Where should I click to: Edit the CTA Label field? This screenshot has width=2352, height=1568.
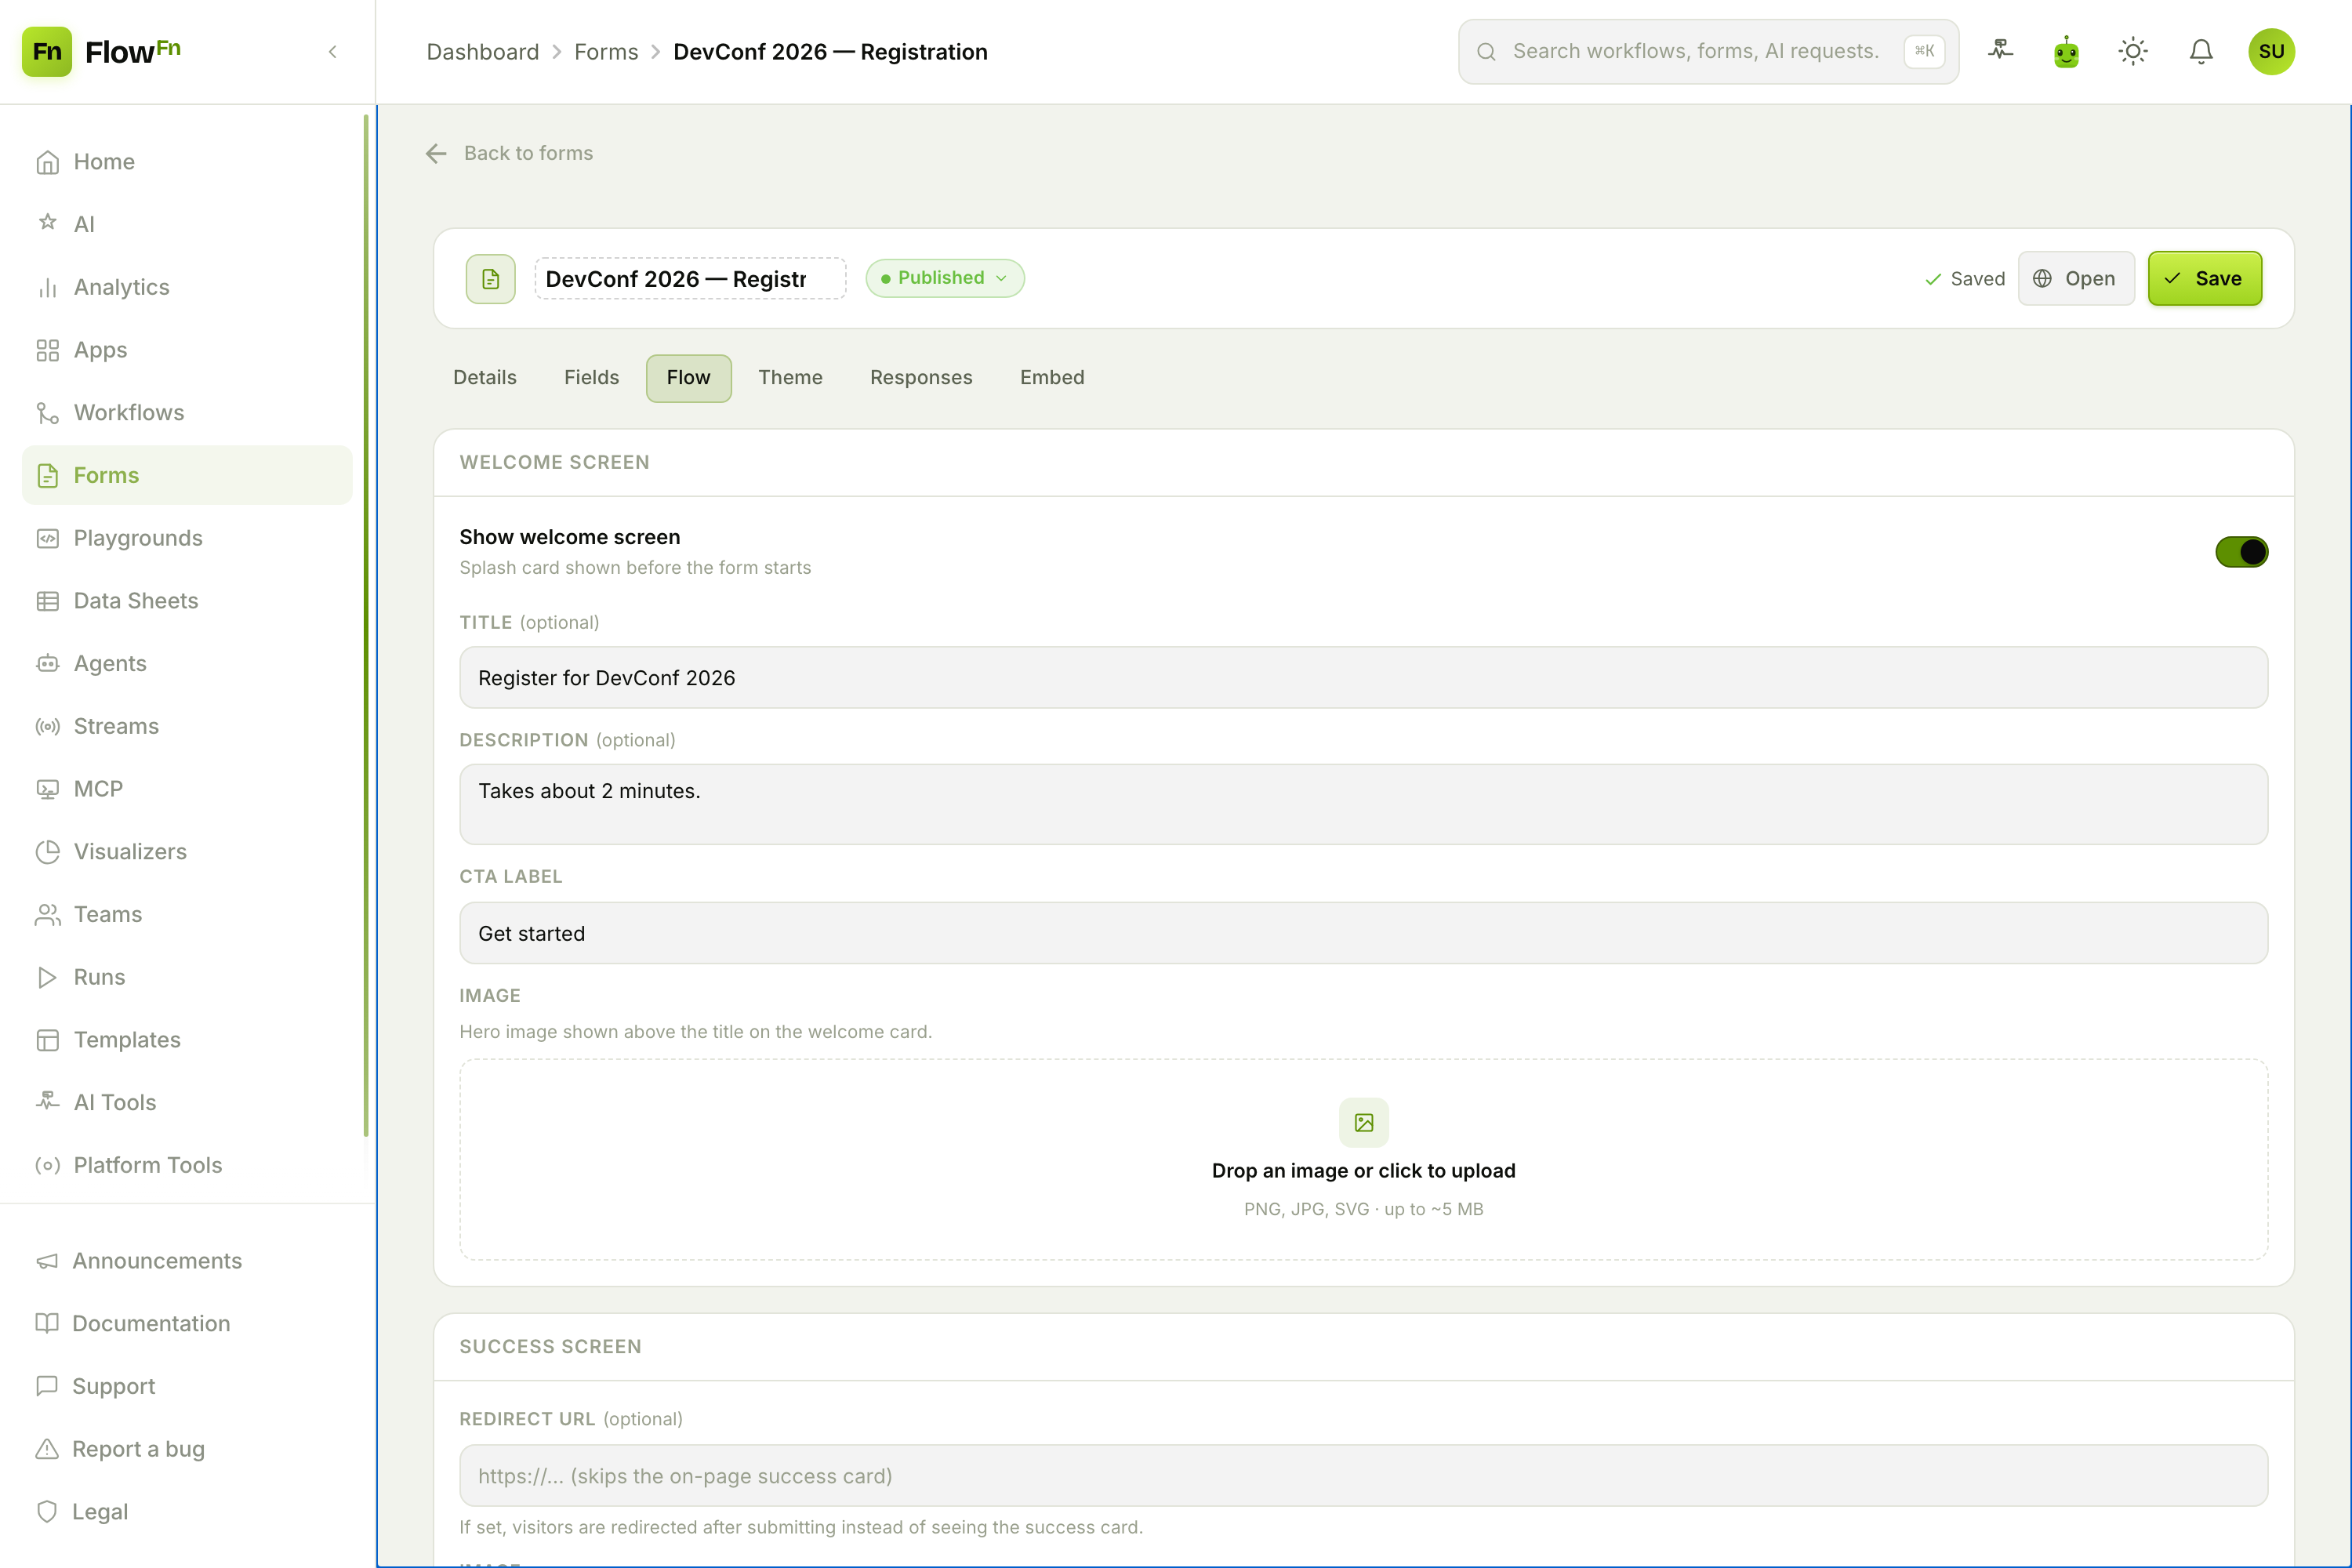pos(1363,933)
